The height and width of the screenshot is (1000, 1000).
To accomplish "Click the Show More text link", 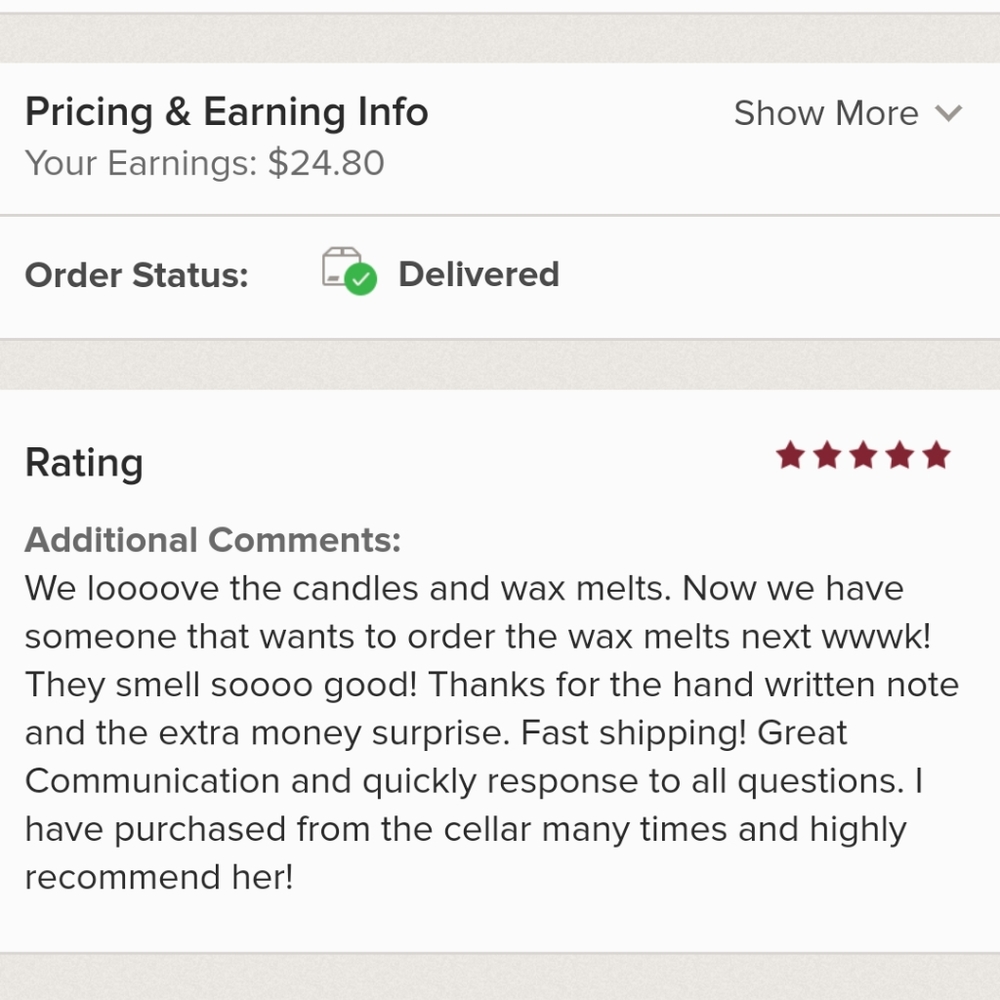I will coord(826,114).
